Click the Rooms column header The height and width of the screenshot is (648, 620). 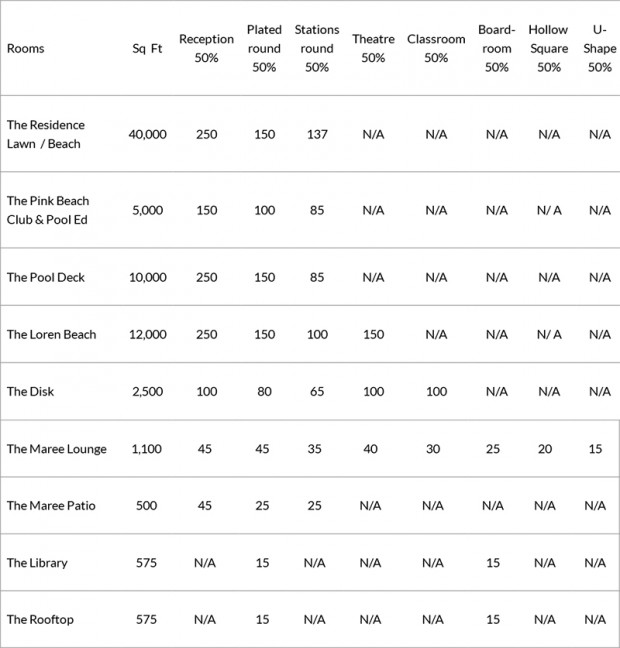tap(26, 48)
